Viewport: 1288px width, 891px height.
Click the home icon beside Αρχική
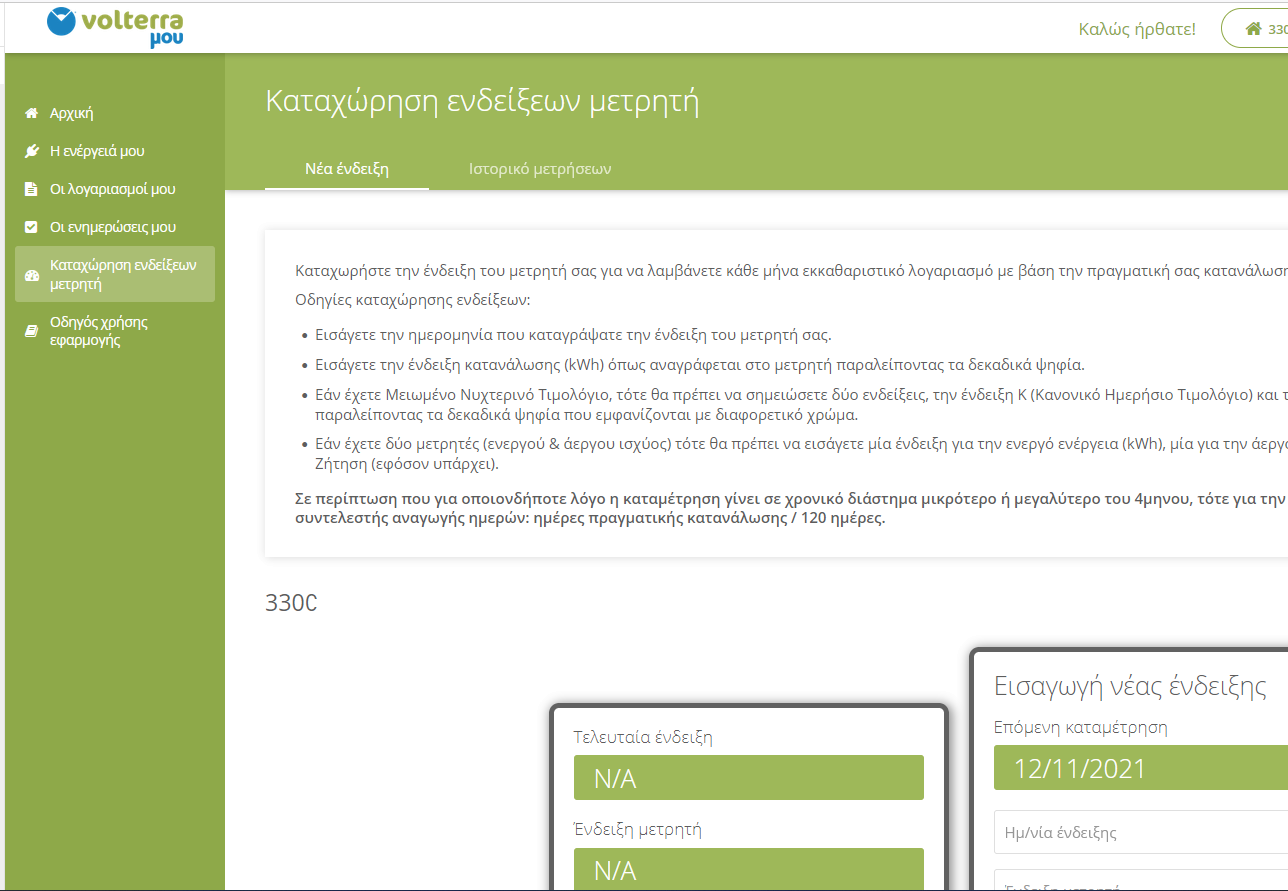coord(31,113)
